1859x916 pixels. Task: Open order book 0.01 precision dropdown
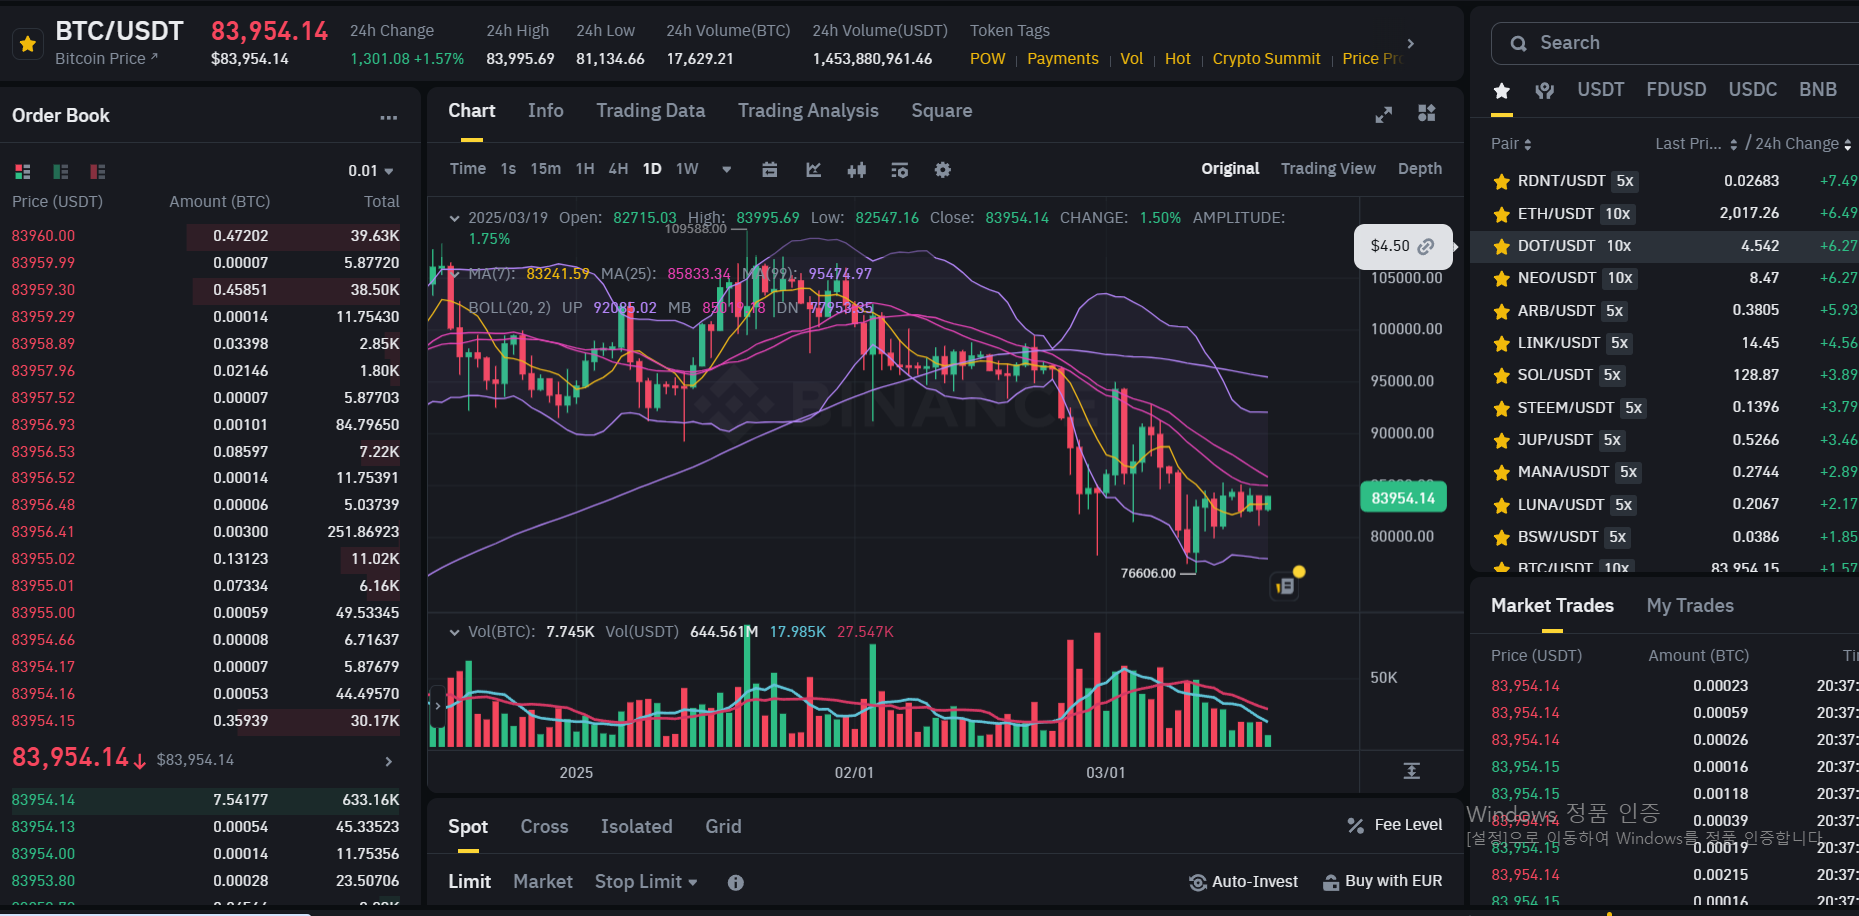(x=371, y=171)
